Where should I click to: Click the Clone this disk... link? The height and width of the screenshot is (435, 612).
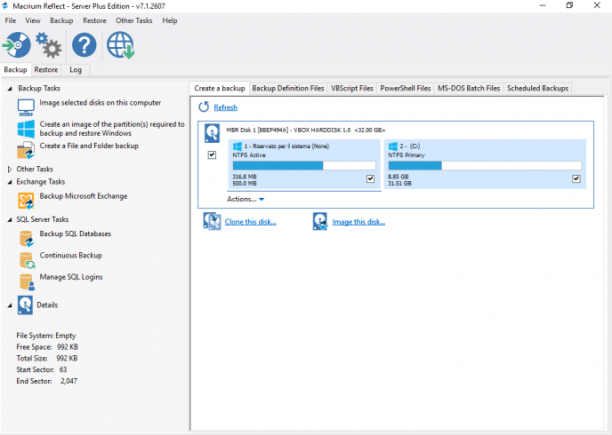[x=251, y=222]
